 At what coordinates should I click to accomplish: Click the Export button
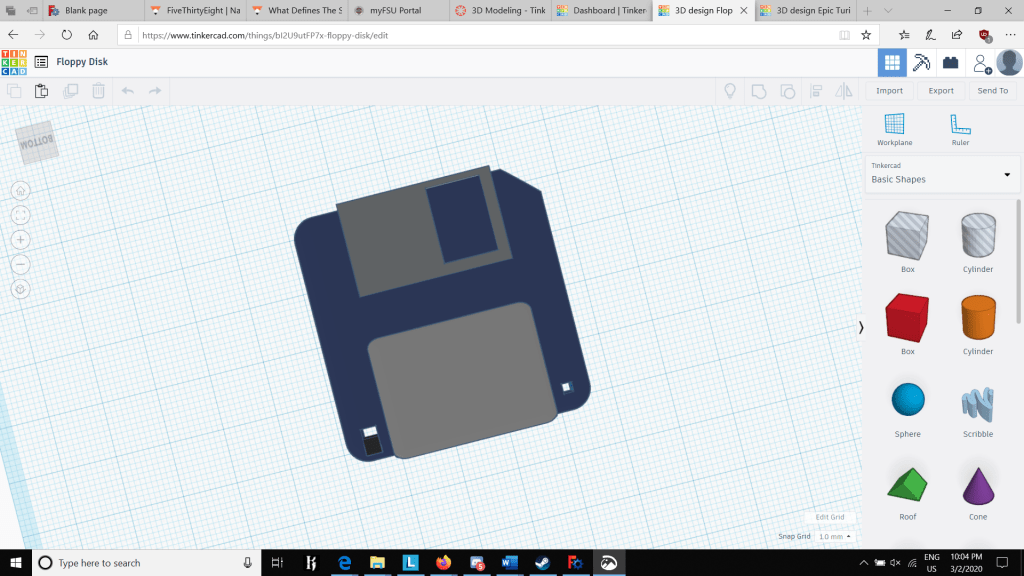[941, 91]
